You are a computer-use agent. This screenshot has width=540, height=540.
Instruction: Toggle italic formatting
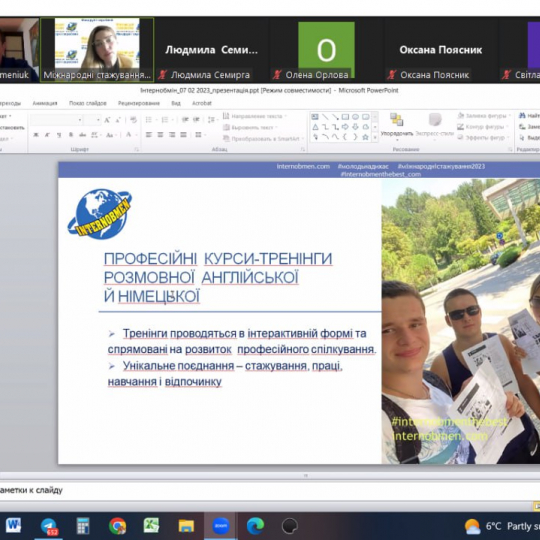[x=48, y=135]
